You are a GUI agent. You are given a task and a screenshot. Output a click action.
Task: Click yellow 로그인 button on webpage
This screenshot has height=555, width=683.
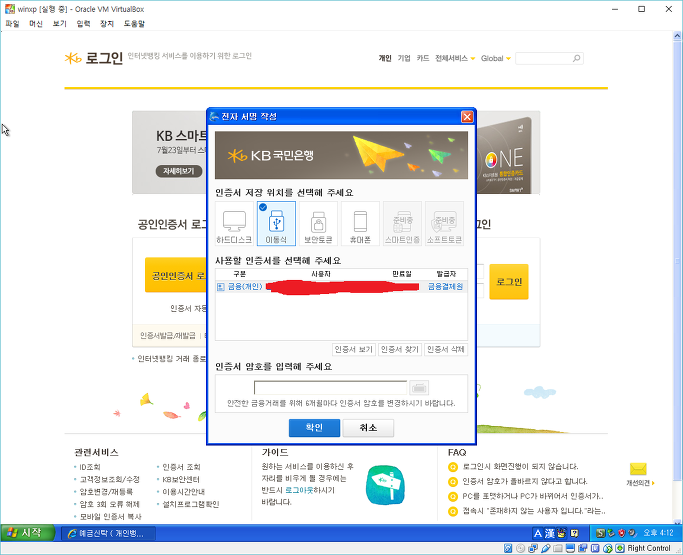tap(509, 282)
